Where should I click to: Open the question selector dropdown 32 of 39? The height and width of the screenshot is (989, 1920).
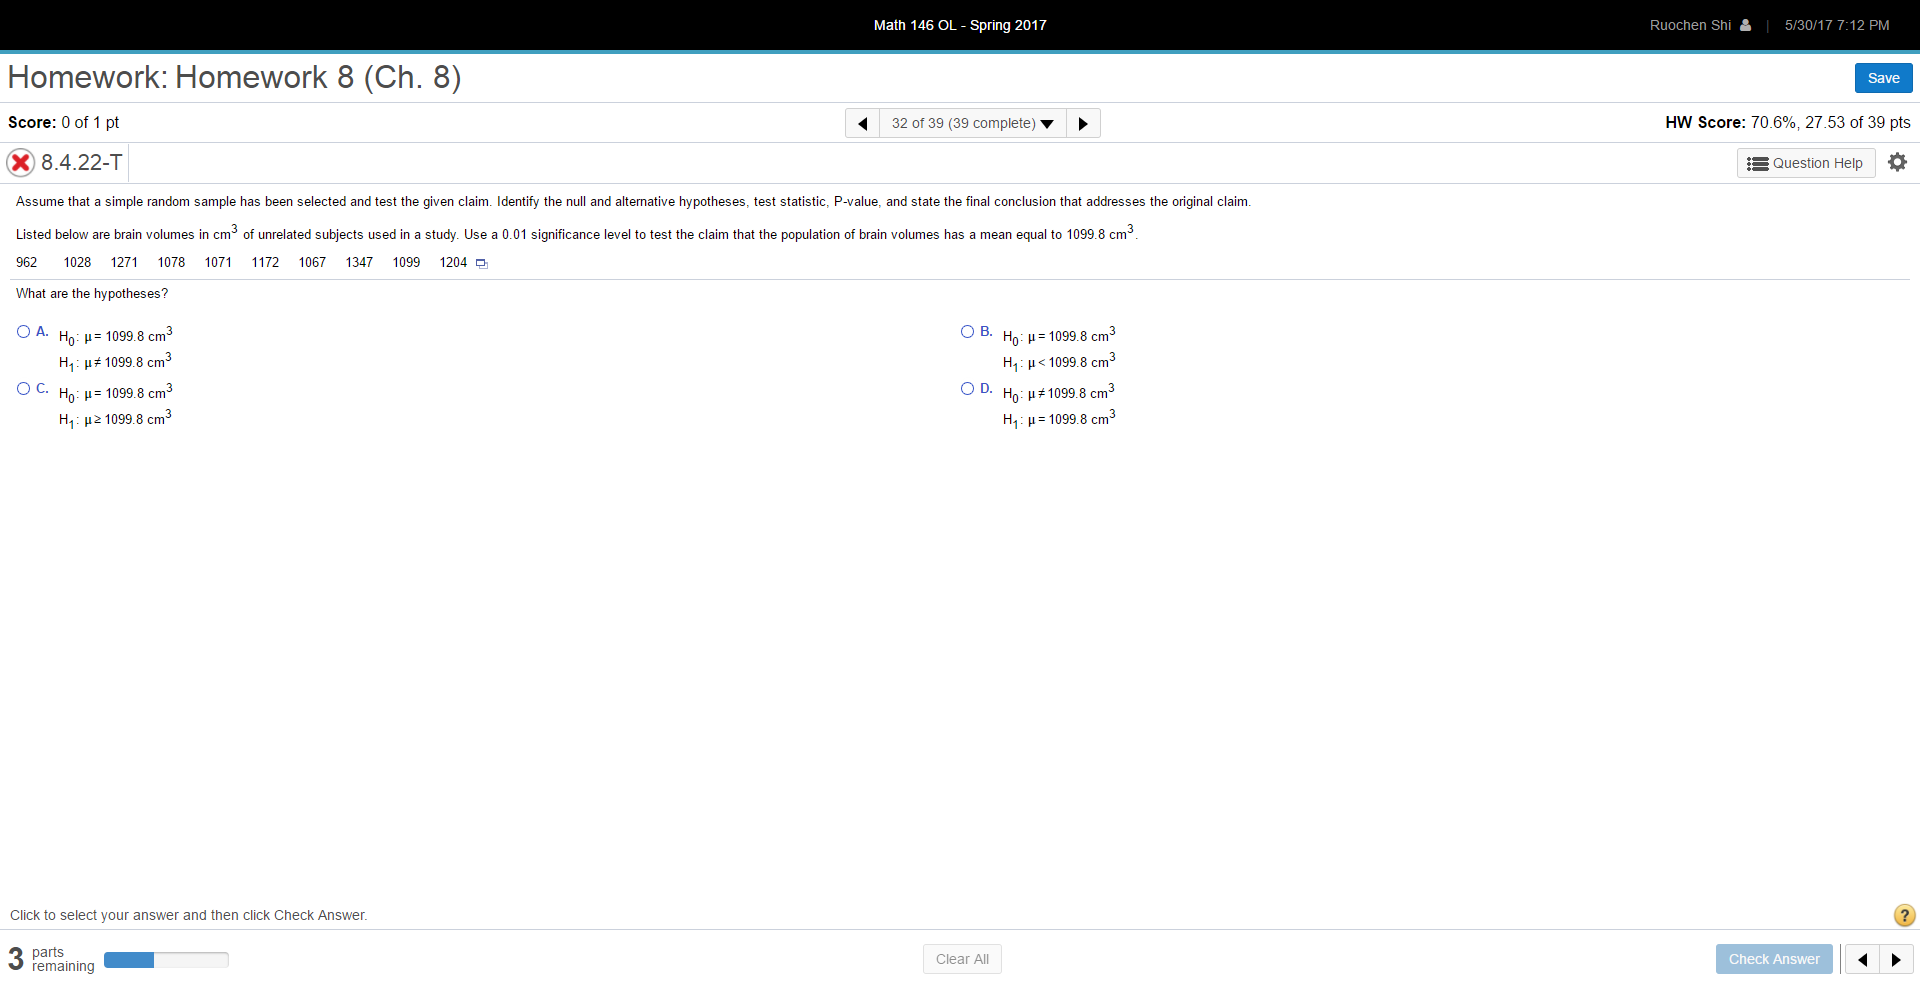click(972, 123)
